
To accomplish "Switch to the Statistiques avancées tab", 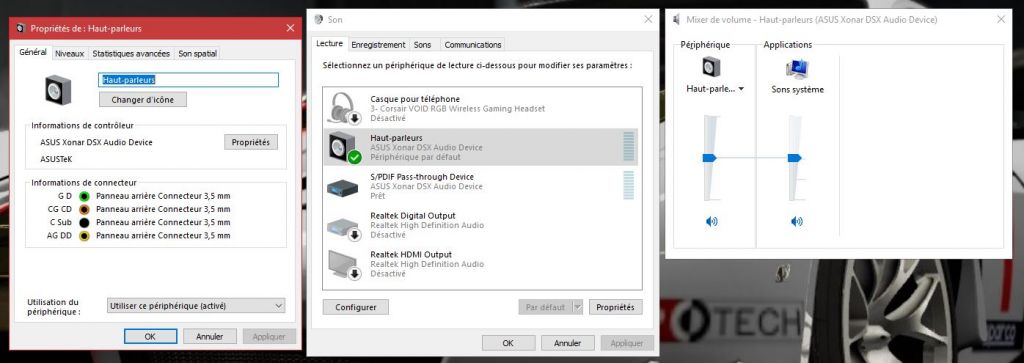I will [131, 54].
